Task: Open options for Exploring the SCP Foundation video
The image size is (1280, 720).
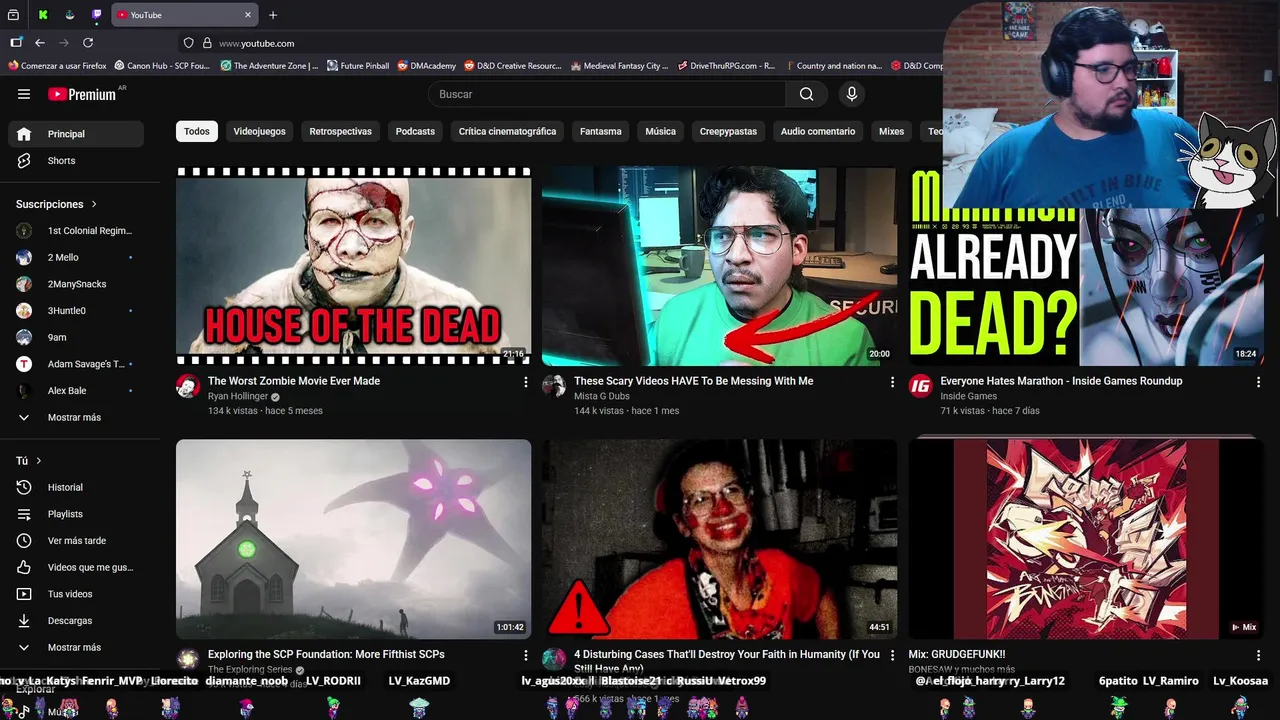Action: pyautogui.click(x=526, y=655)
